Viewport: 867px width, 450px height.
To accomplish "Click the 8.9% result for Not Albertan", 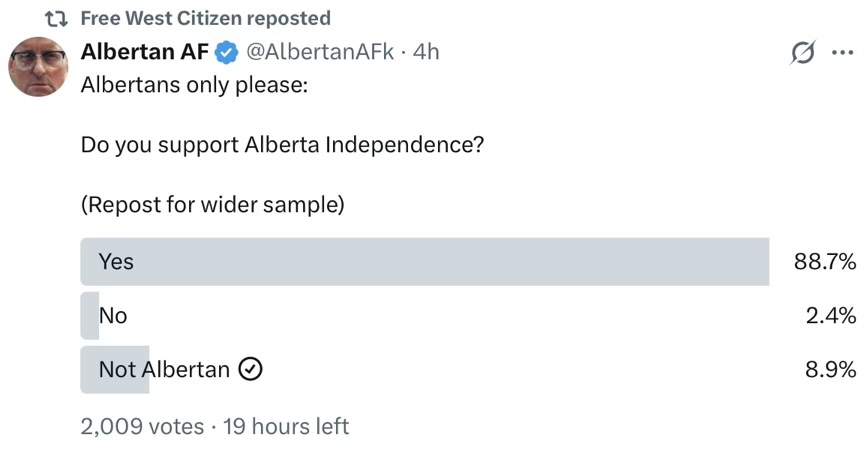I will pos(831,370).
